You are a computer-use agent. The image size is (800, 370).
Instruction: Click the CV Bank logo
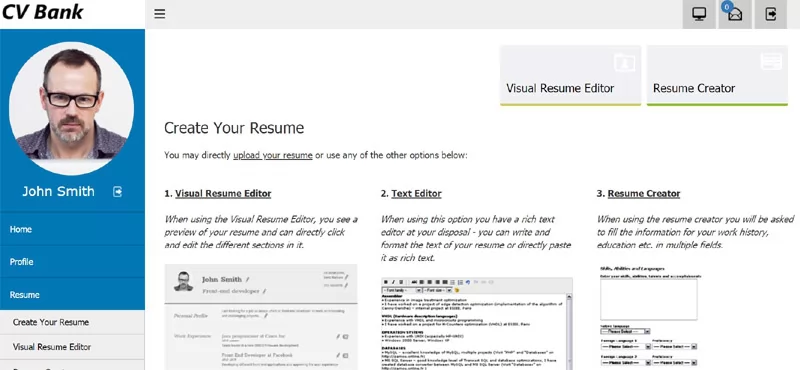[x=43, y=12]
